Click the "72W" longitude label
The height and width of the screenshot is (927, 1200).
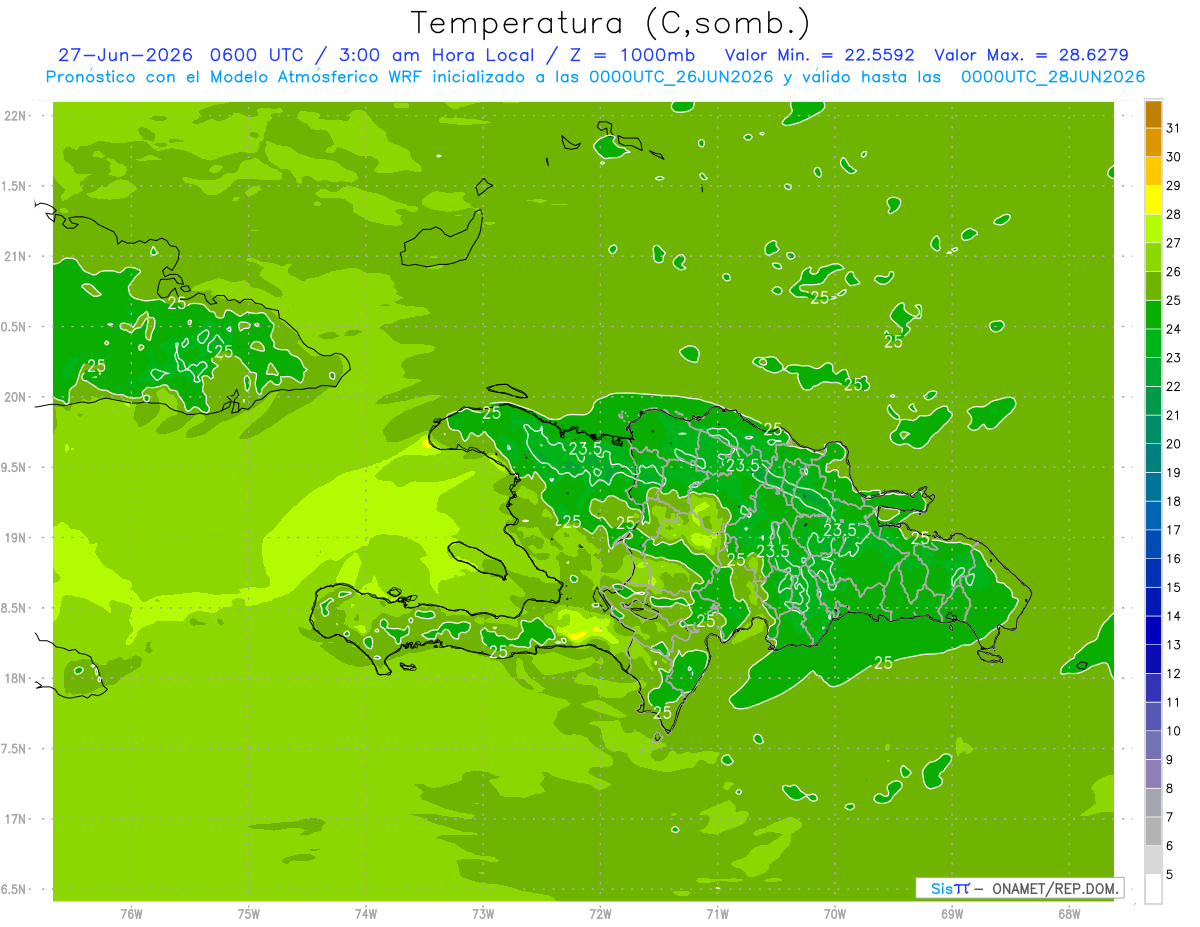(600, 914)
